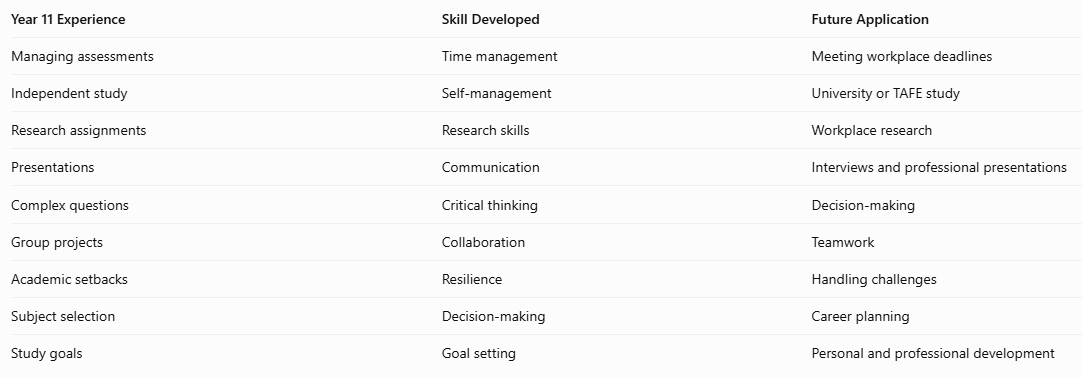The width and height of the screenshot is (1082, 378).
Task: Select the 'Time management' cell
Action: (500, 57)
